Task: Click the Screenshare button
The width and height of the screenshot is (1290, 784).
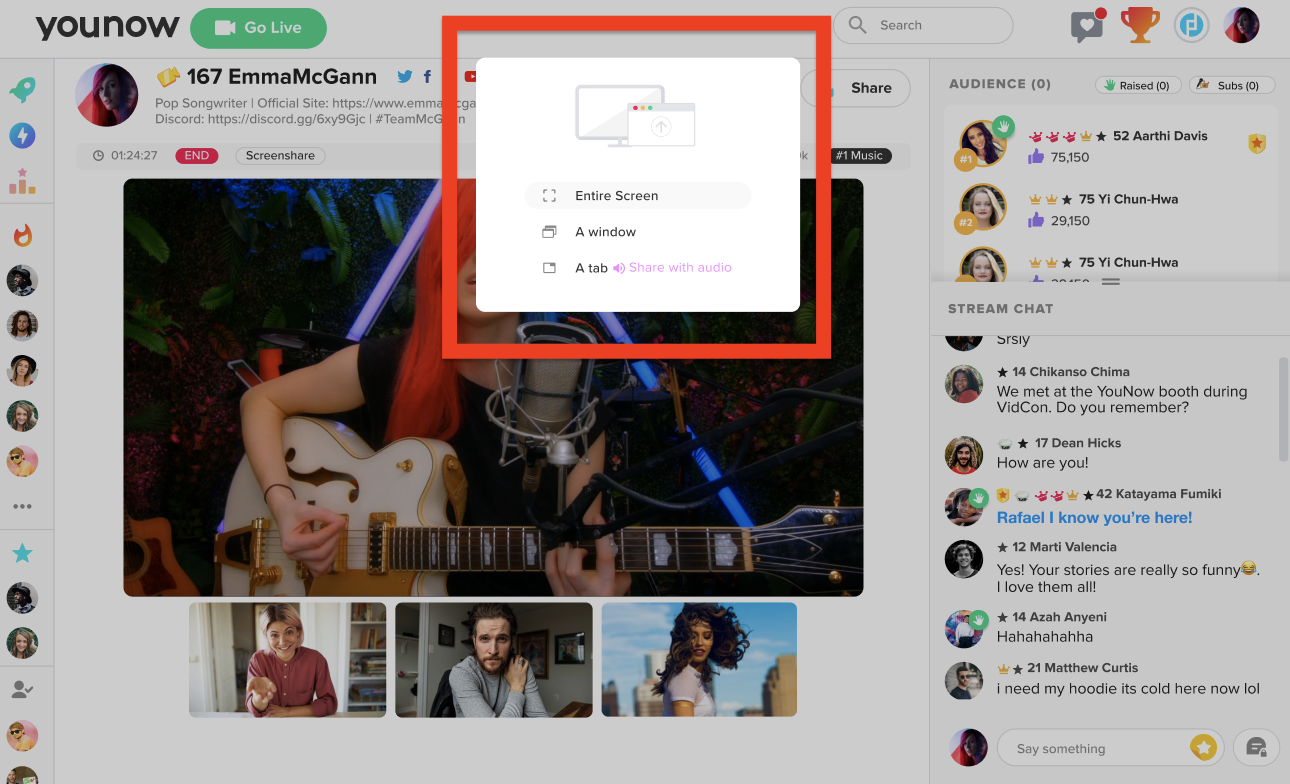Action: point(280,156)
